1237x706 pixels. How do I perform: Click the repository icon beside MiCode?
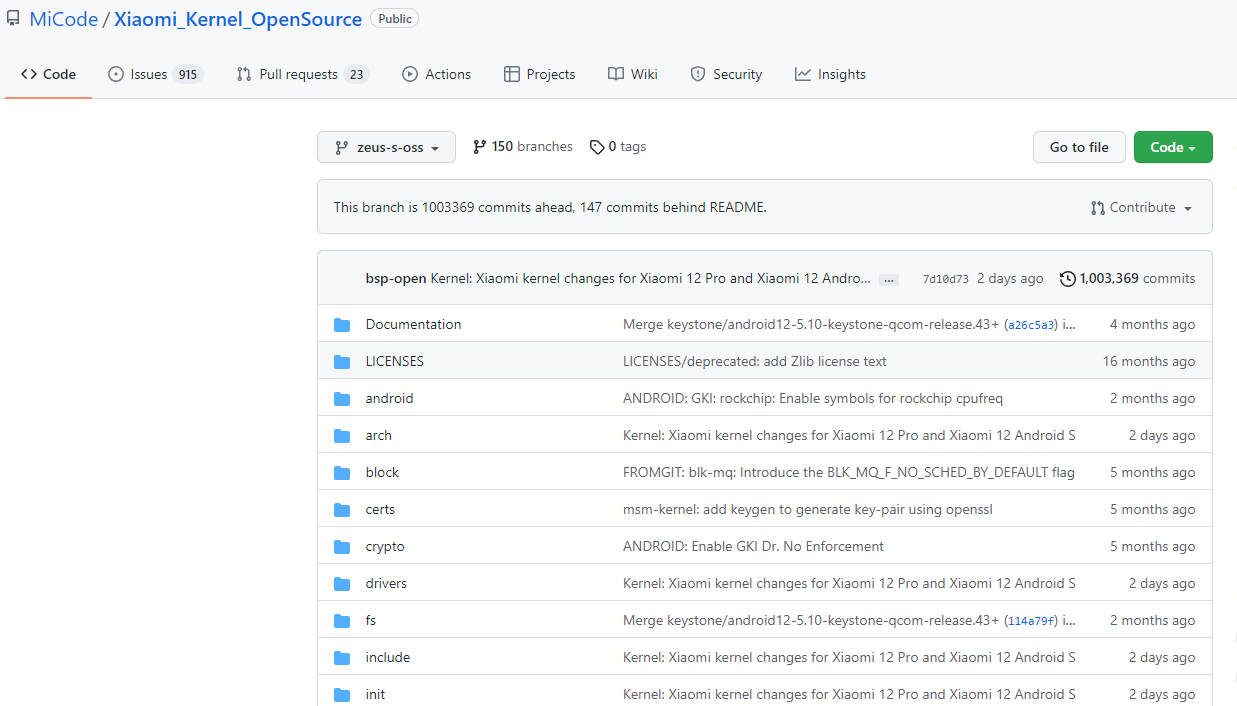[x=13, y=19]
